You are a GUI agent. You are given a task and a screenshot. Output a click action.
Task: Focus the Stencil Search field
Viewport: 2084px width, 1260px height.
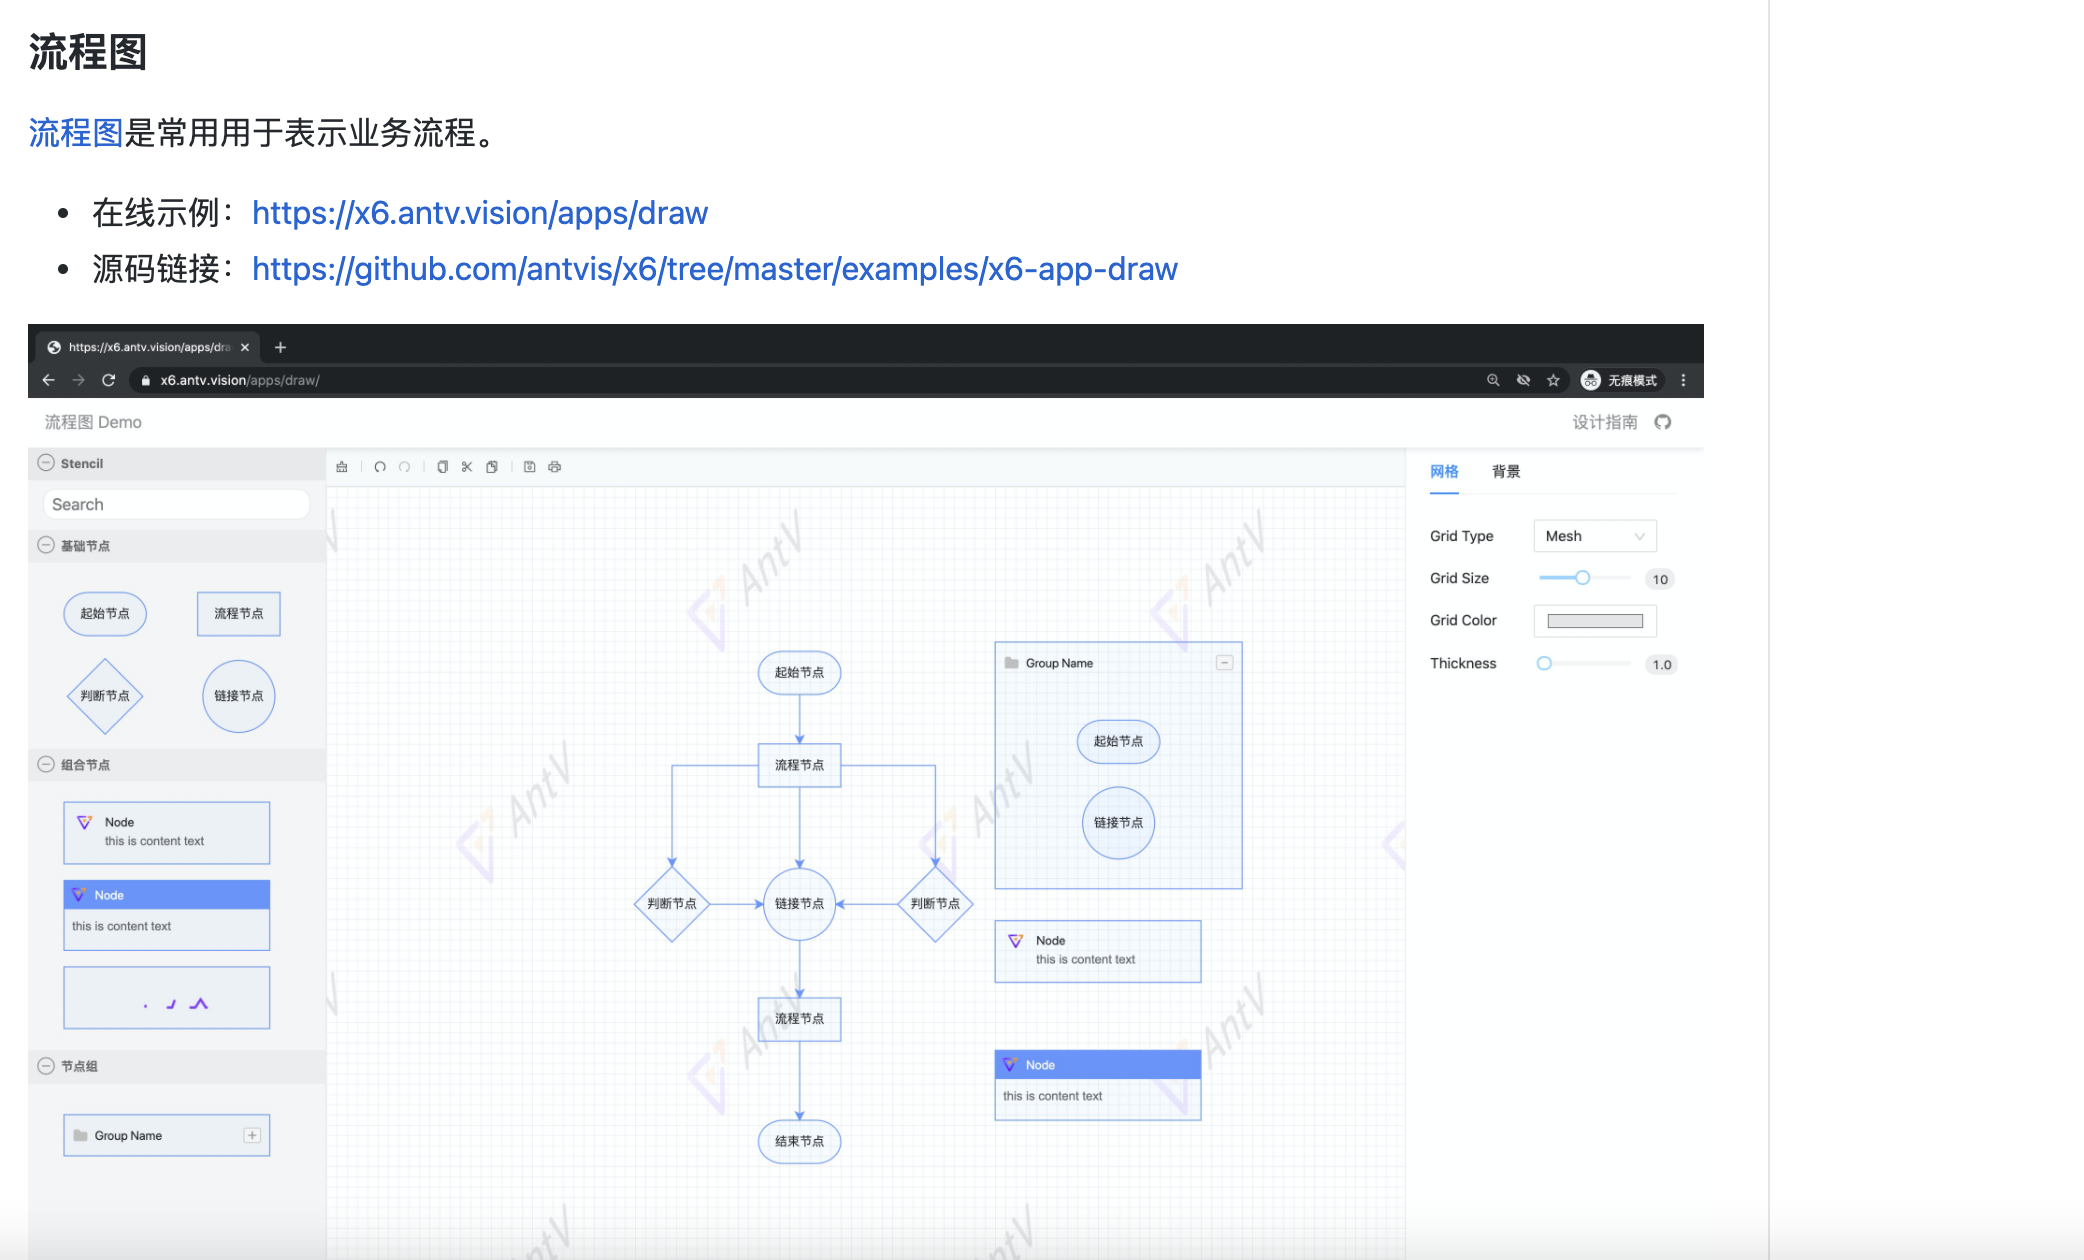(176, 504)
